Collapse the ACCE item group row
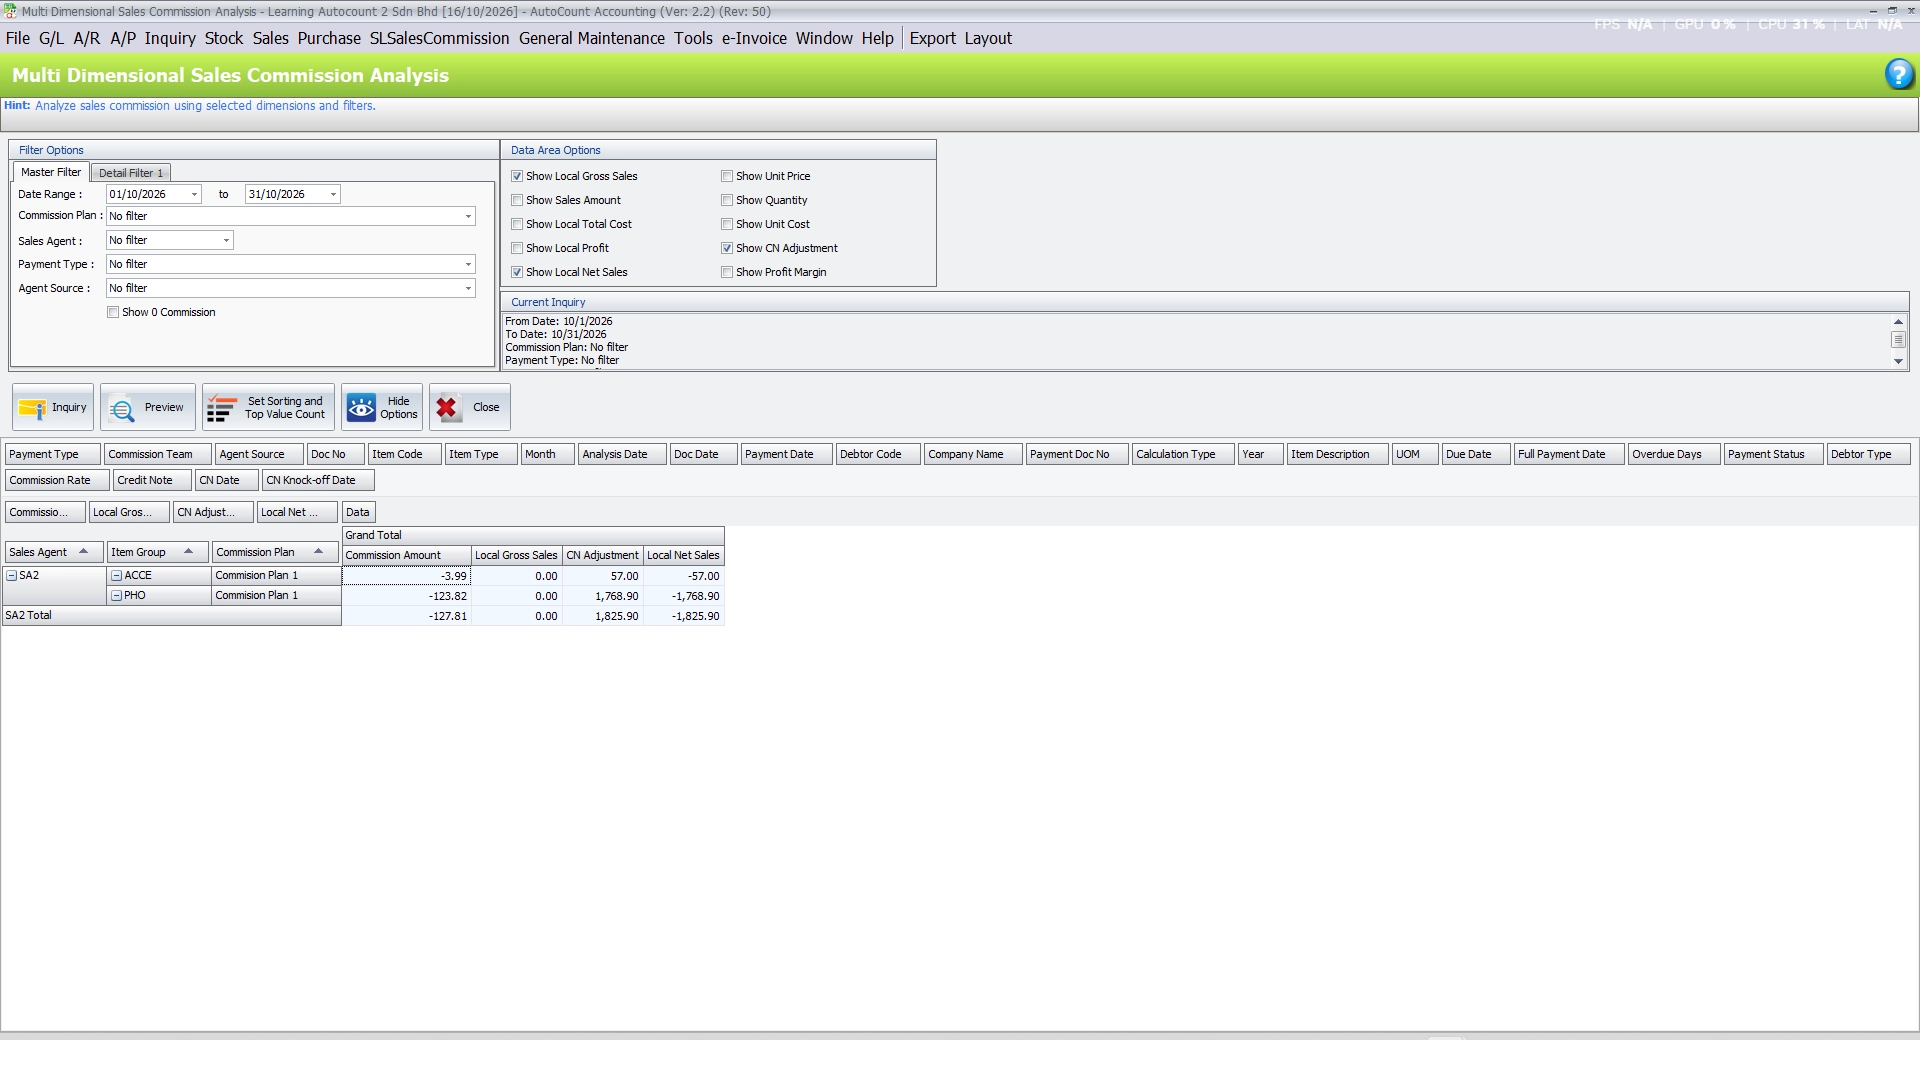1920x1080 pixels. 117,576
